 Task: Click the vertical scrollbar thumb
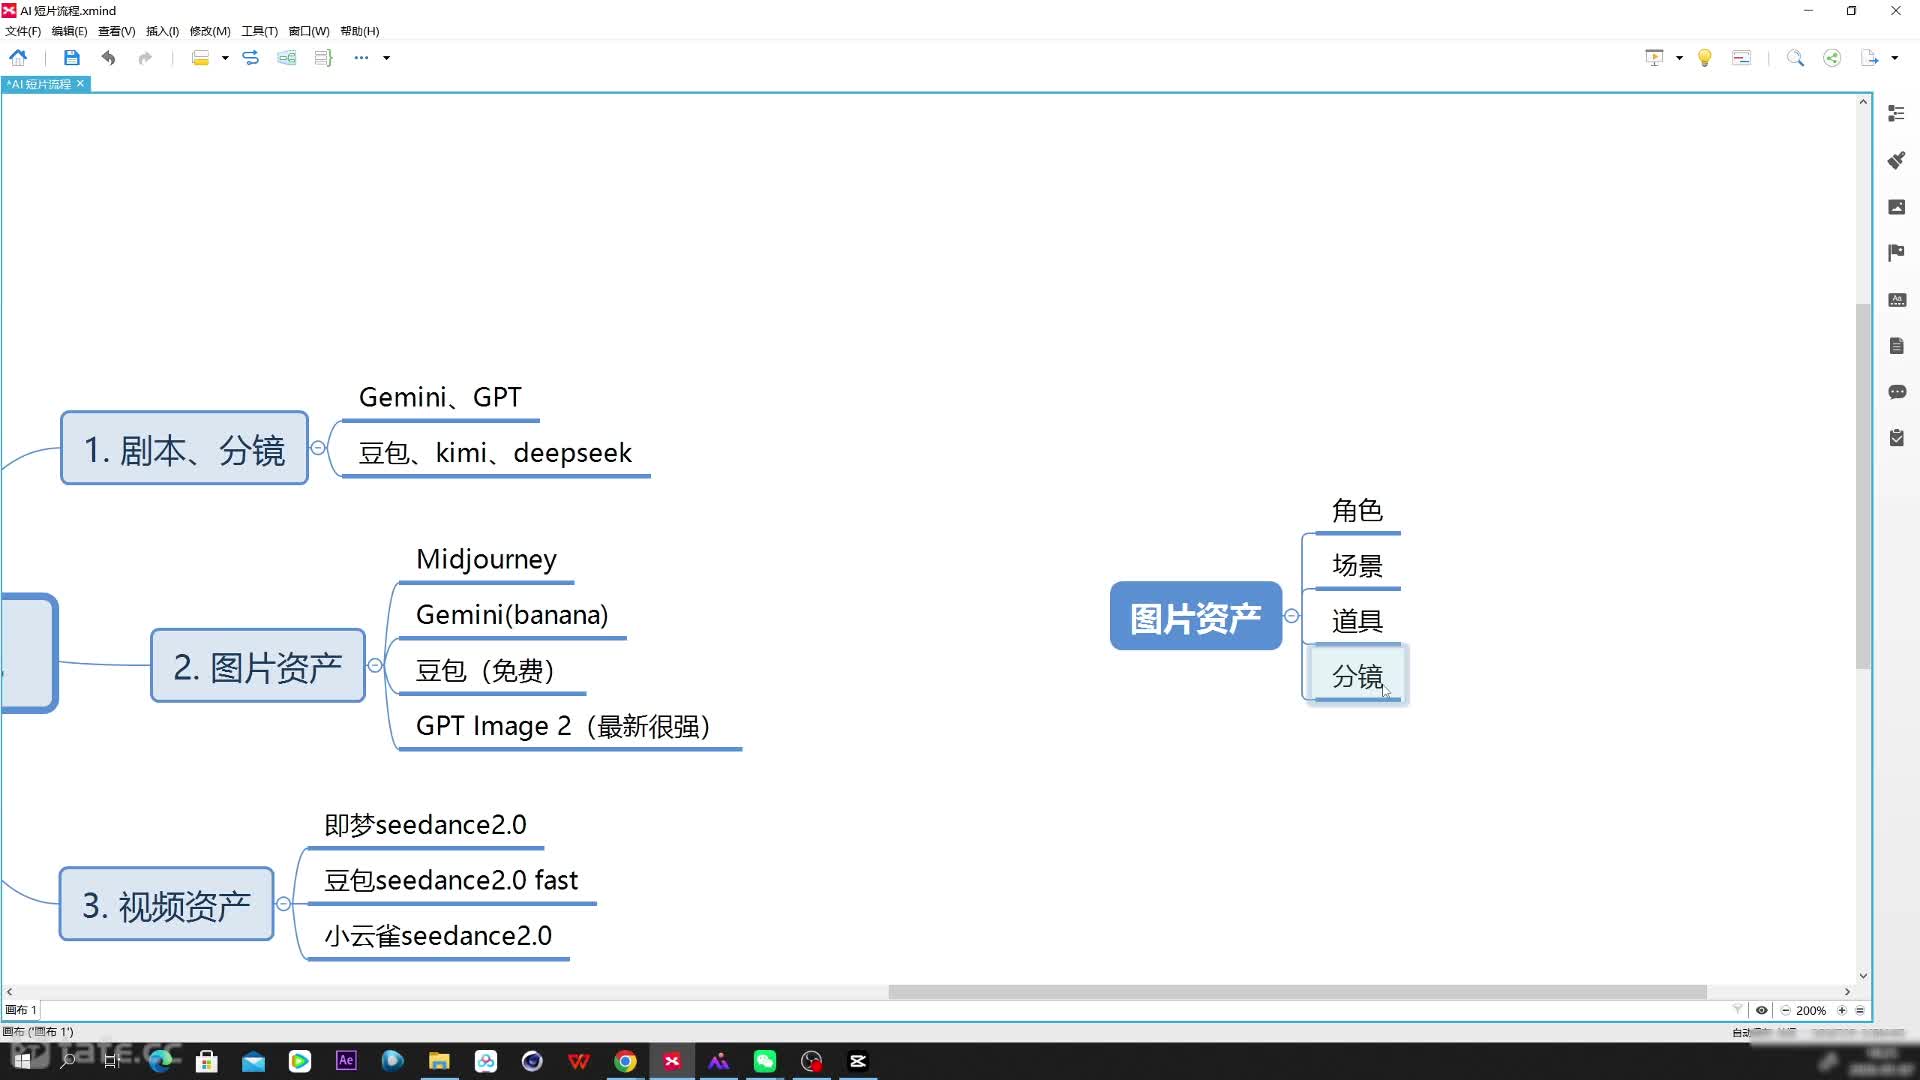pyautogui.click(x=1863, y=485)
